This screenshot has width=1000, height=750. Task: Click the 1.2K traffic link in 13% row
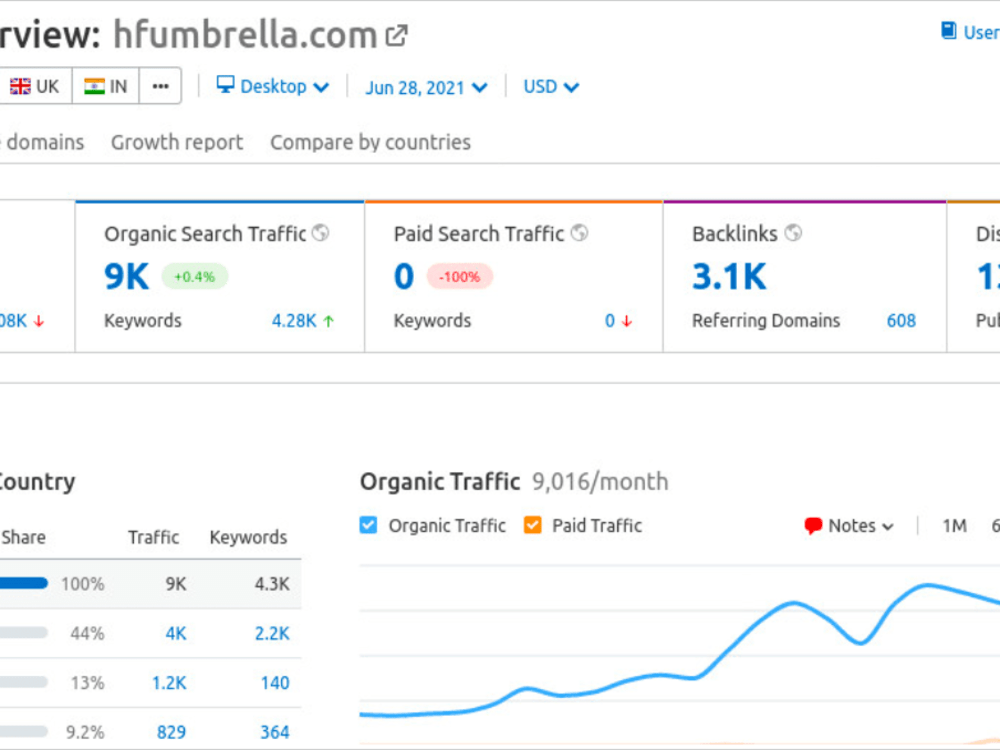tap(170, 683)
